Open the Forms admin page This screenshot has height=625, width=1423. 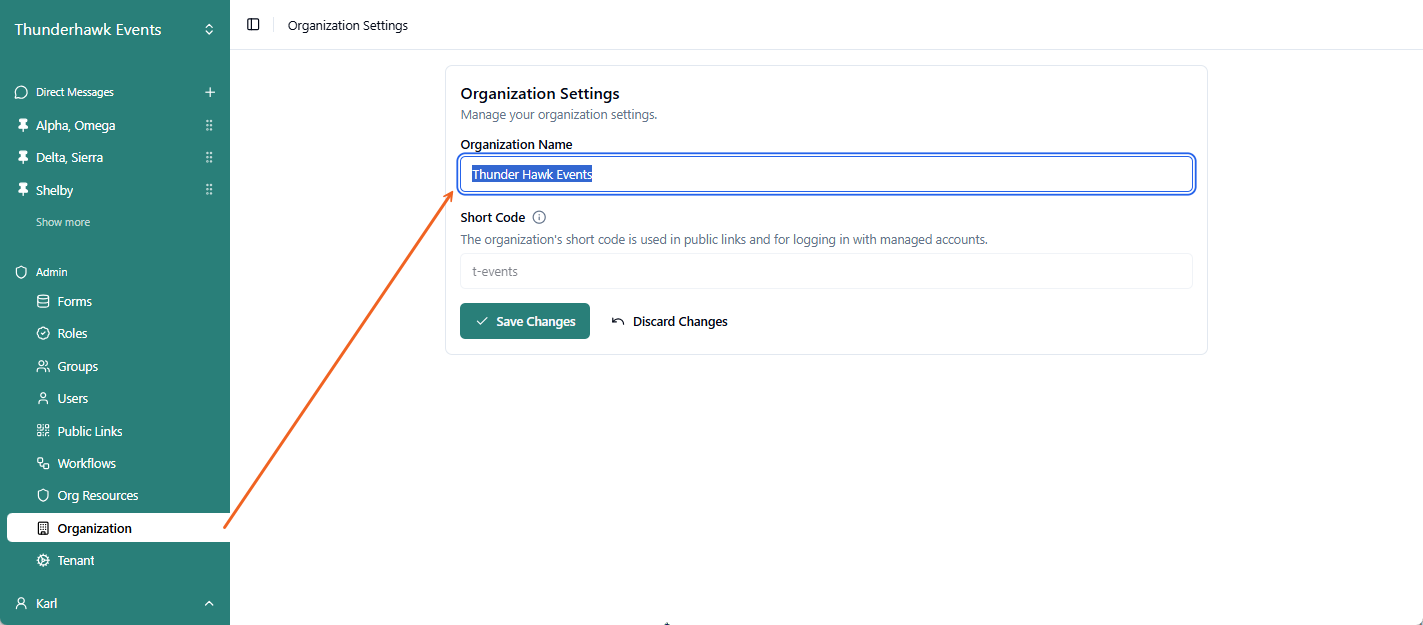74,301
